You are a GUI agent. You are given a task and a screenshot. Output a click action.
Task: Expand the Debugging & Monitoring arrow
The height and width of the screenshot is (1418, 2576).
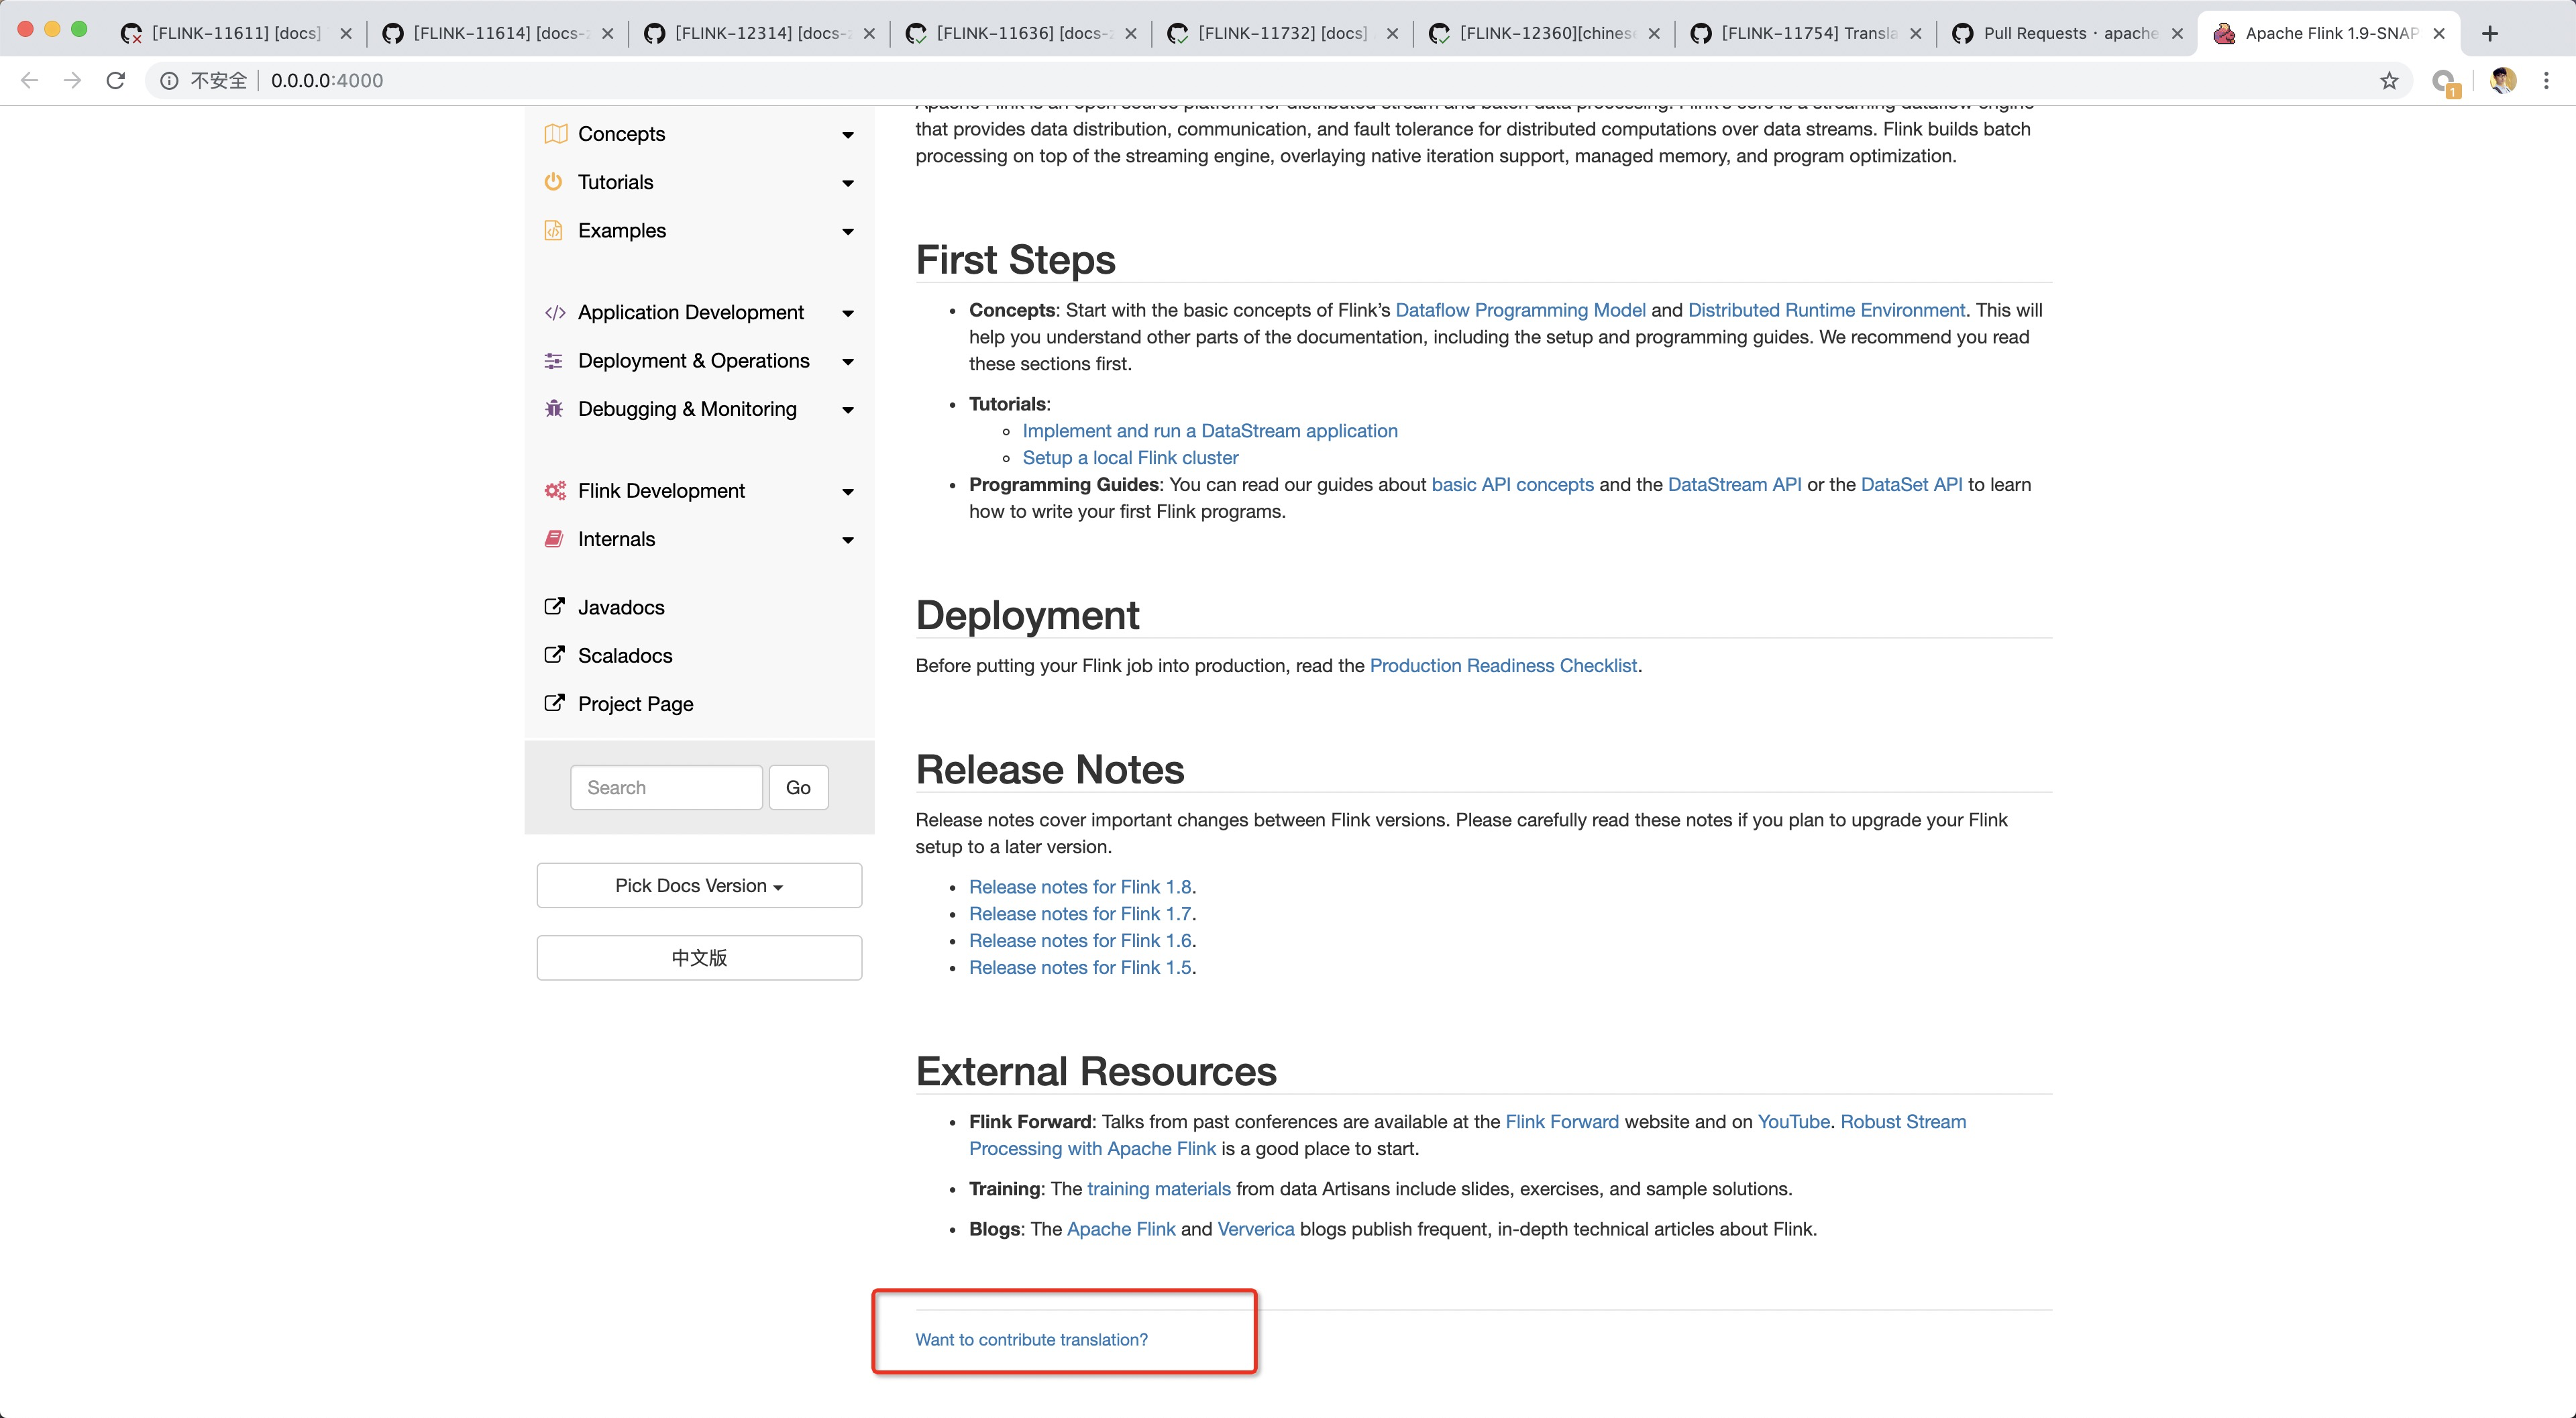[848, 410]
